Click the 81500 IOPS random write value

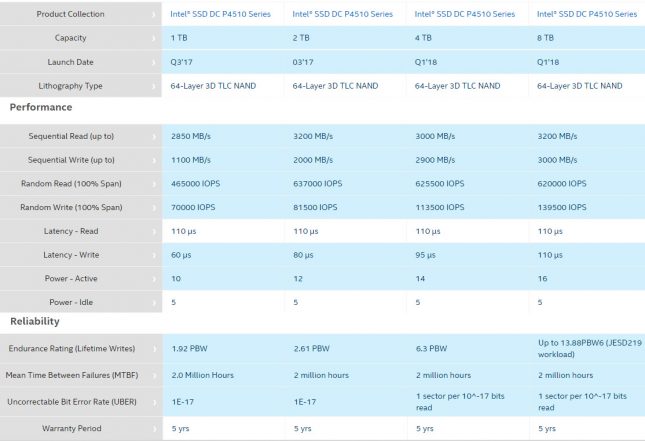316,207
